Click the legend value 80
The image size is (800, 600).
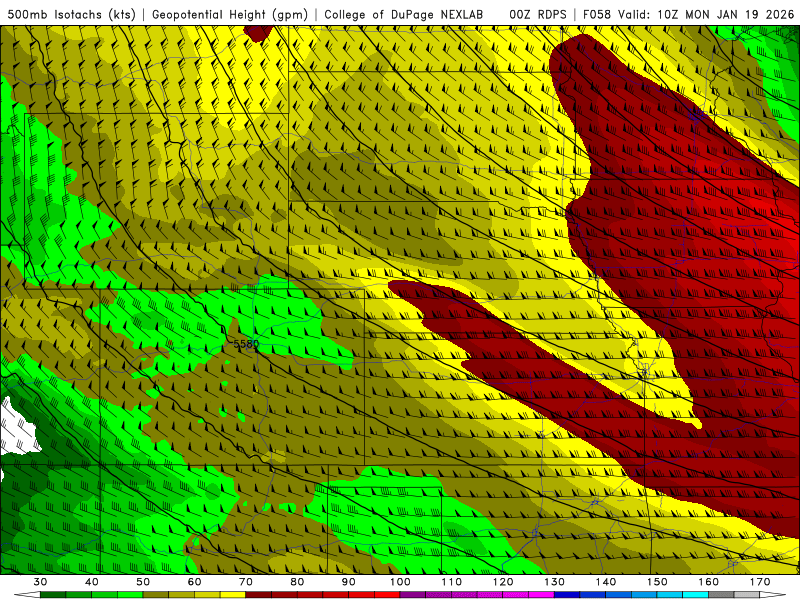[297, 582]
